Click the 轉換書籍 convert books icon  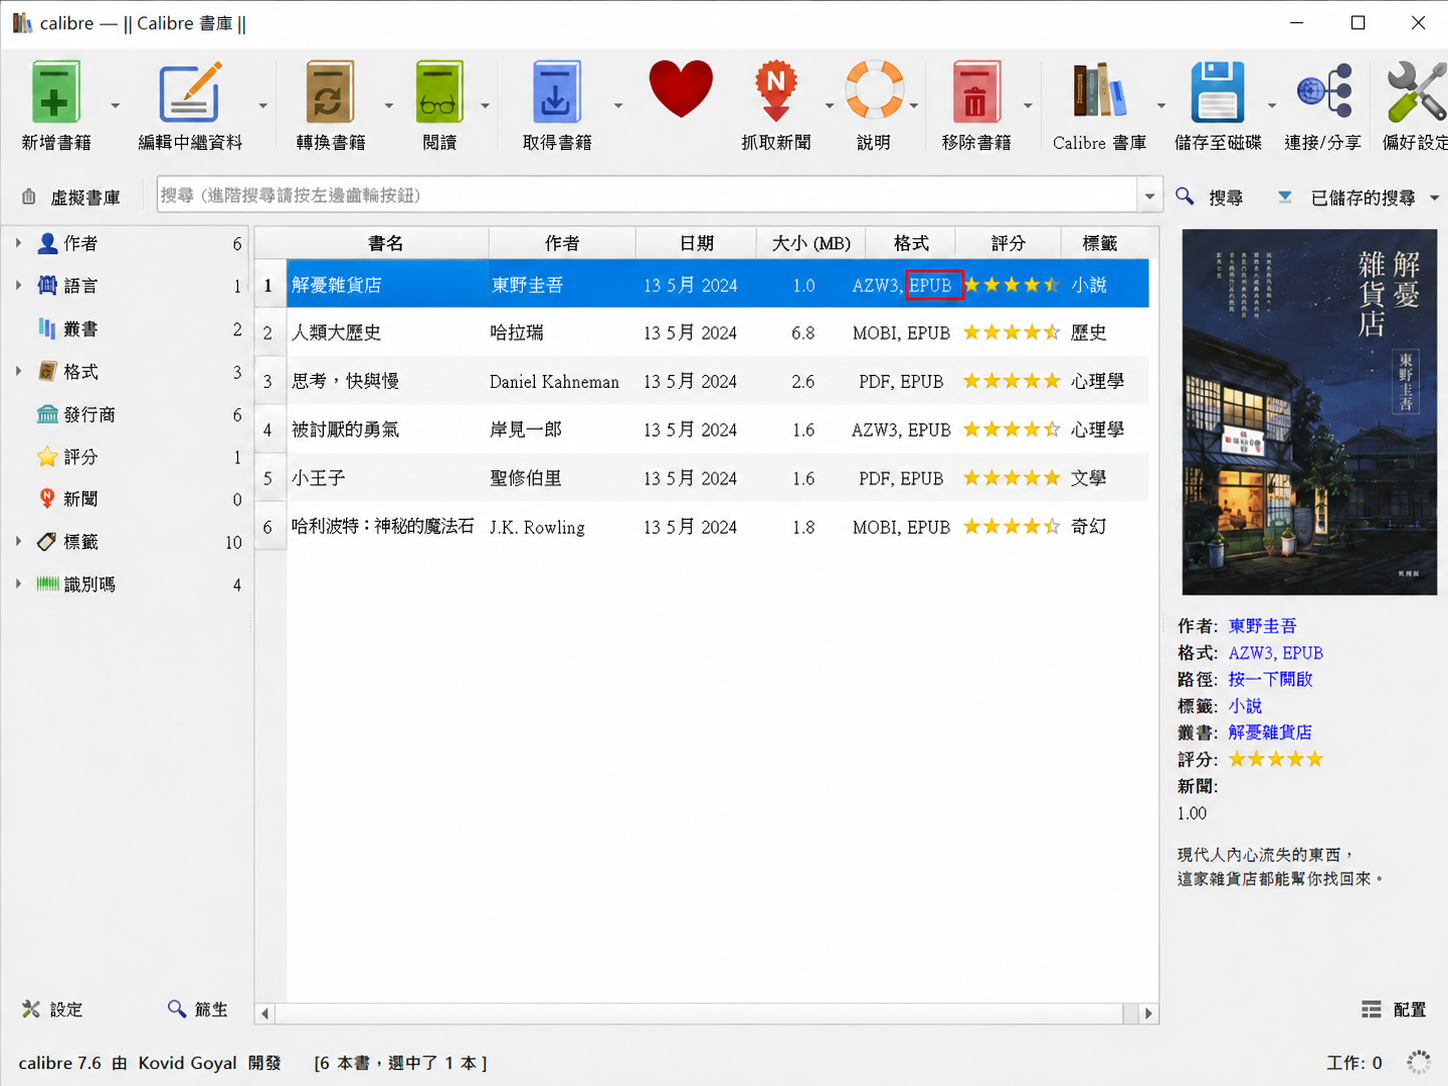pyautogui.click(x=330, y=92)
